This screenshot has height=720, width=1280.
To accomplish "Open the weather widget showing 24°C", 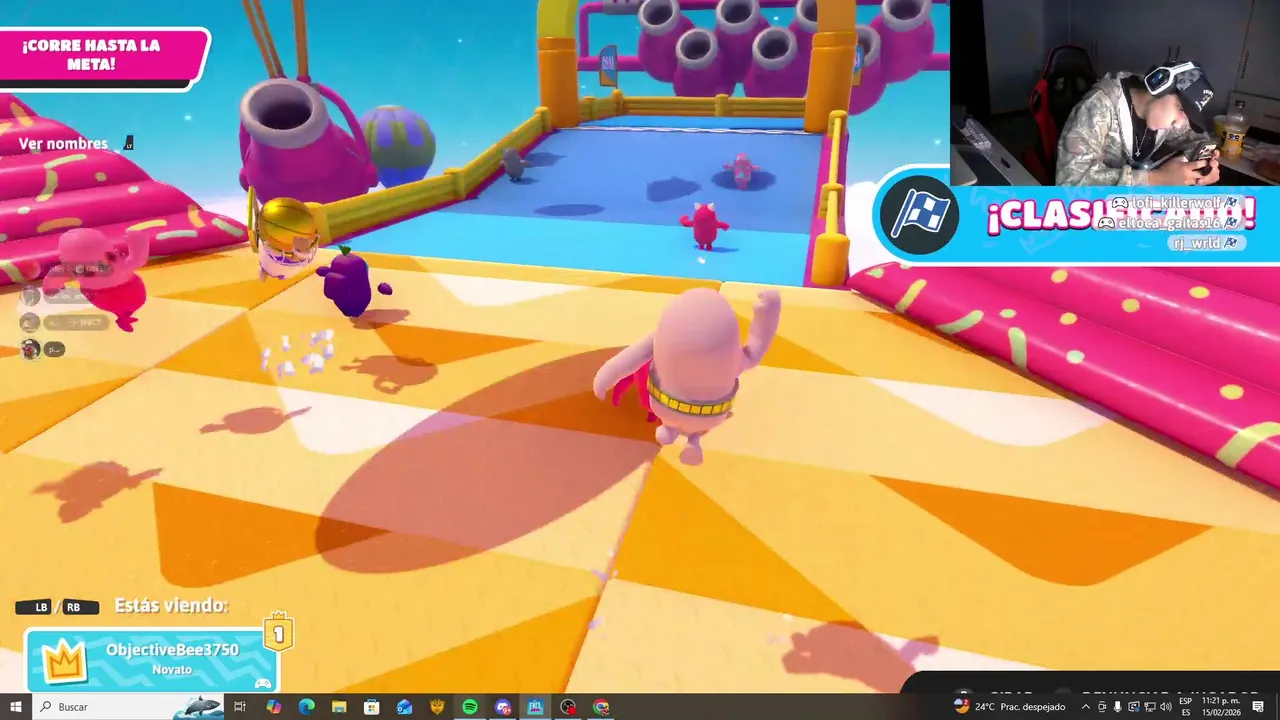I will coord(1009,707).
